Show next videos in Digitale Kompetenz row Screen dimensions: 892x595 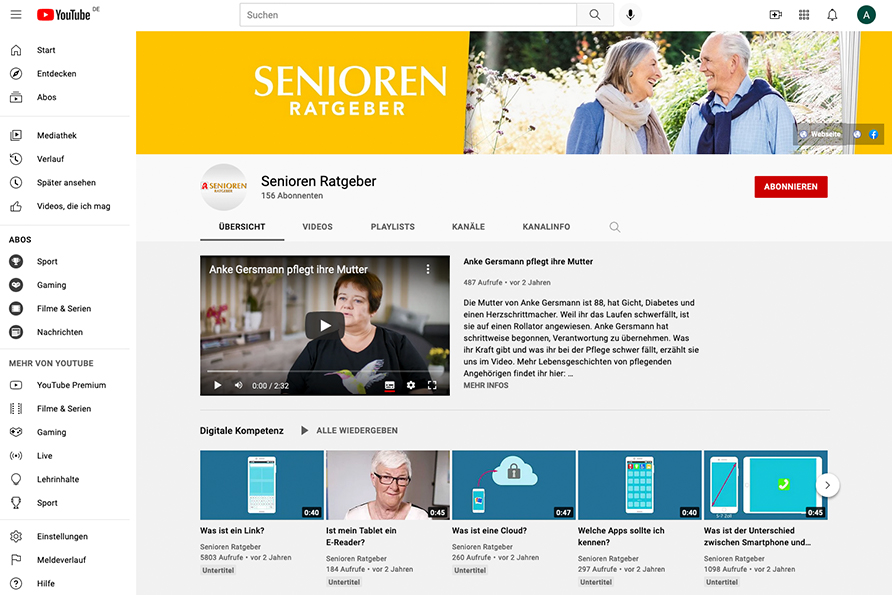[x=828, y=485]
